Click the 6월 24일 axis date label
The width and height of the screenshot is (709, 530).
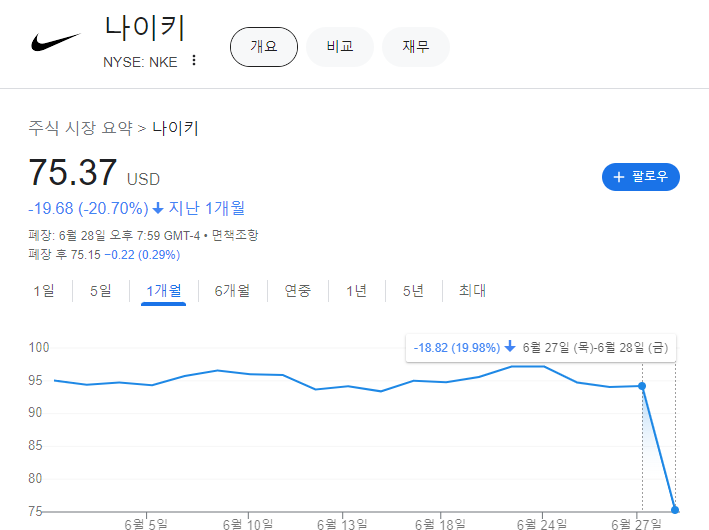(x=542, y=524)
